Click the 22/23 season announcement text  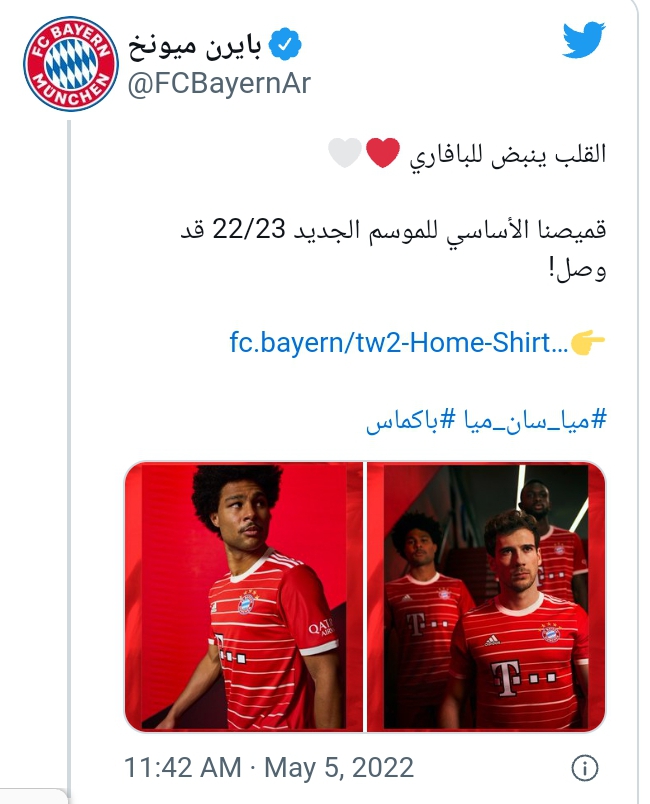393,249
